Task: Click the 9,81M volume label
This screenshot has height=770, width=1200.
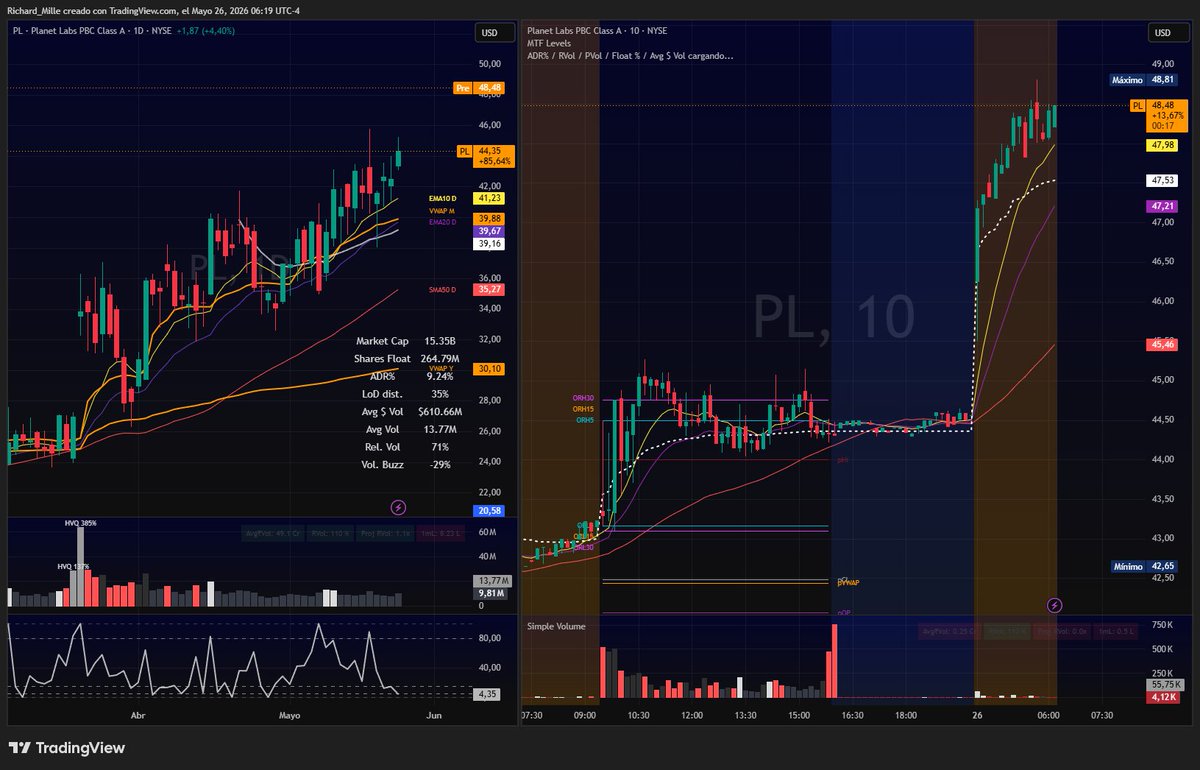Action: [x=489, y=593]
